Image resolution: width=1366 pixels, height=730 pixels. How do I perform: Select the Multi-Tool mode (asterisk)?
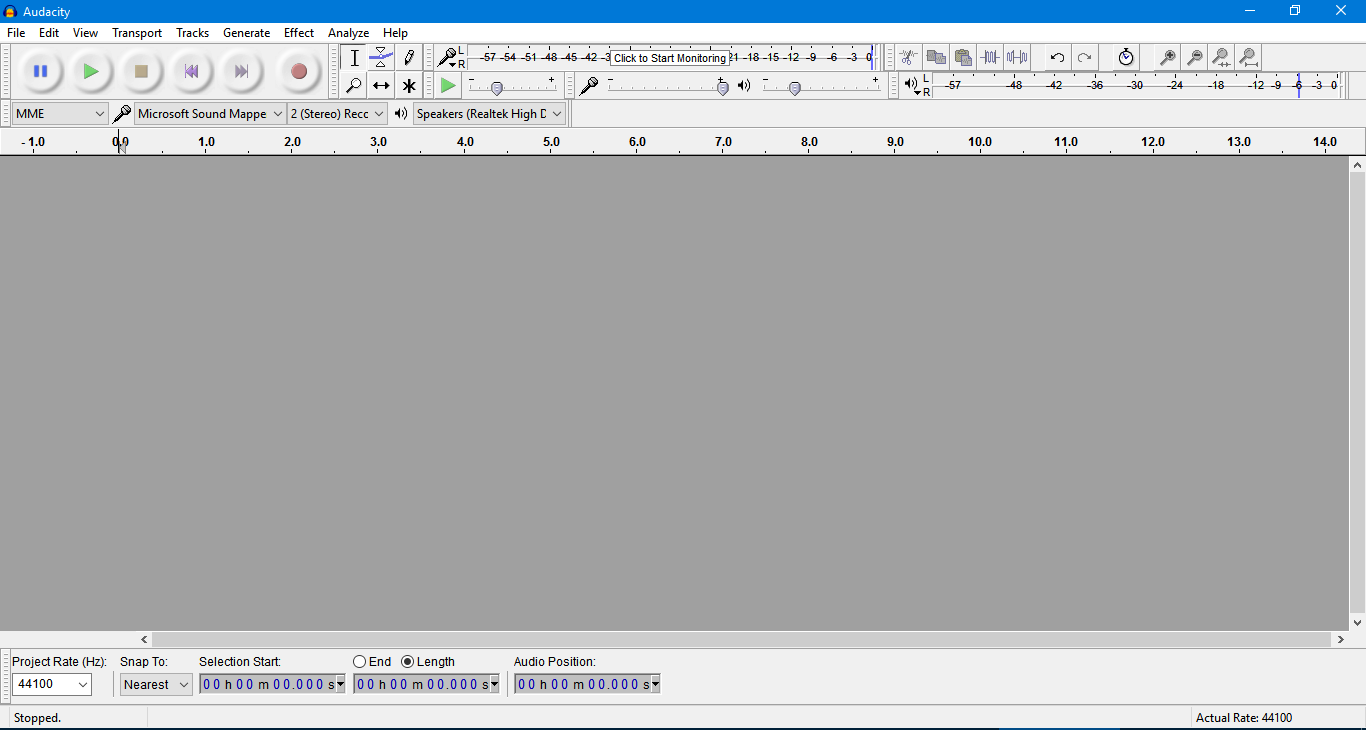[x=408, y=85]
